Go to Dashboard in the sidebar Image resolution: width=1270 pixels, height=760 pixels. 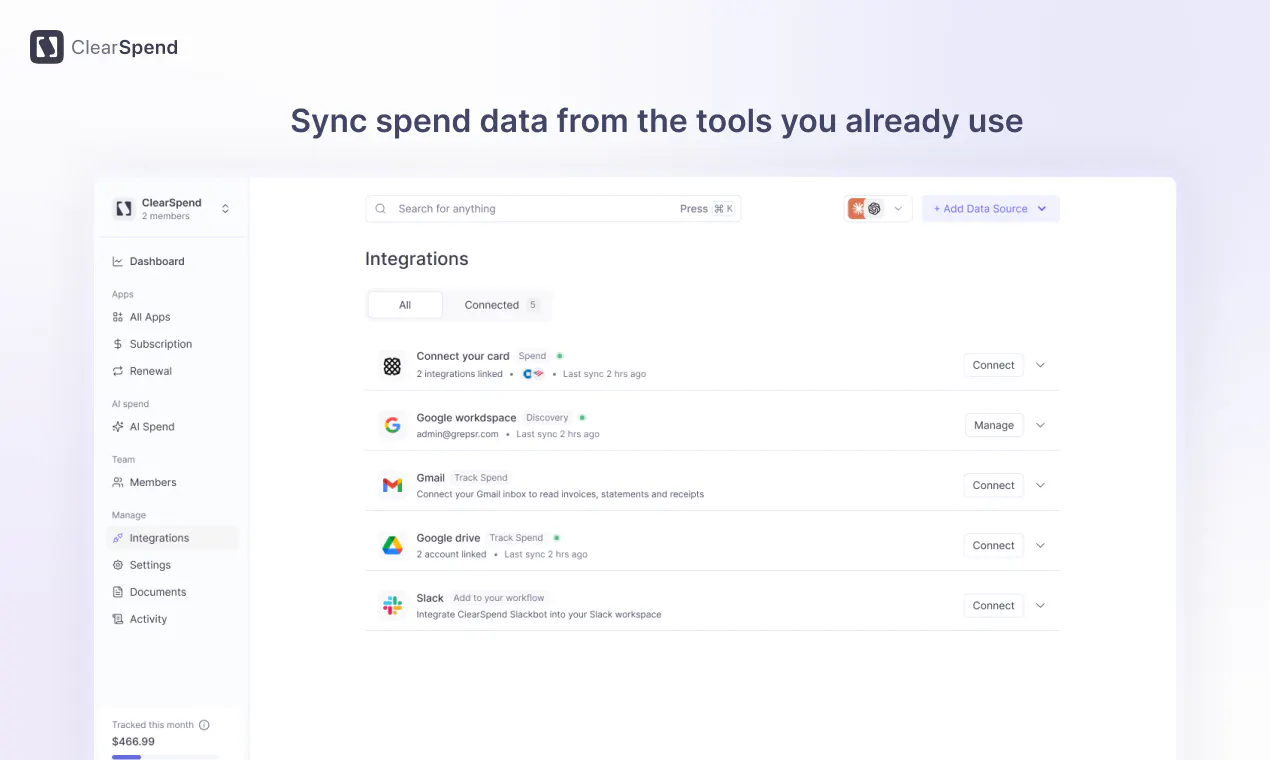tap(157, 261)
